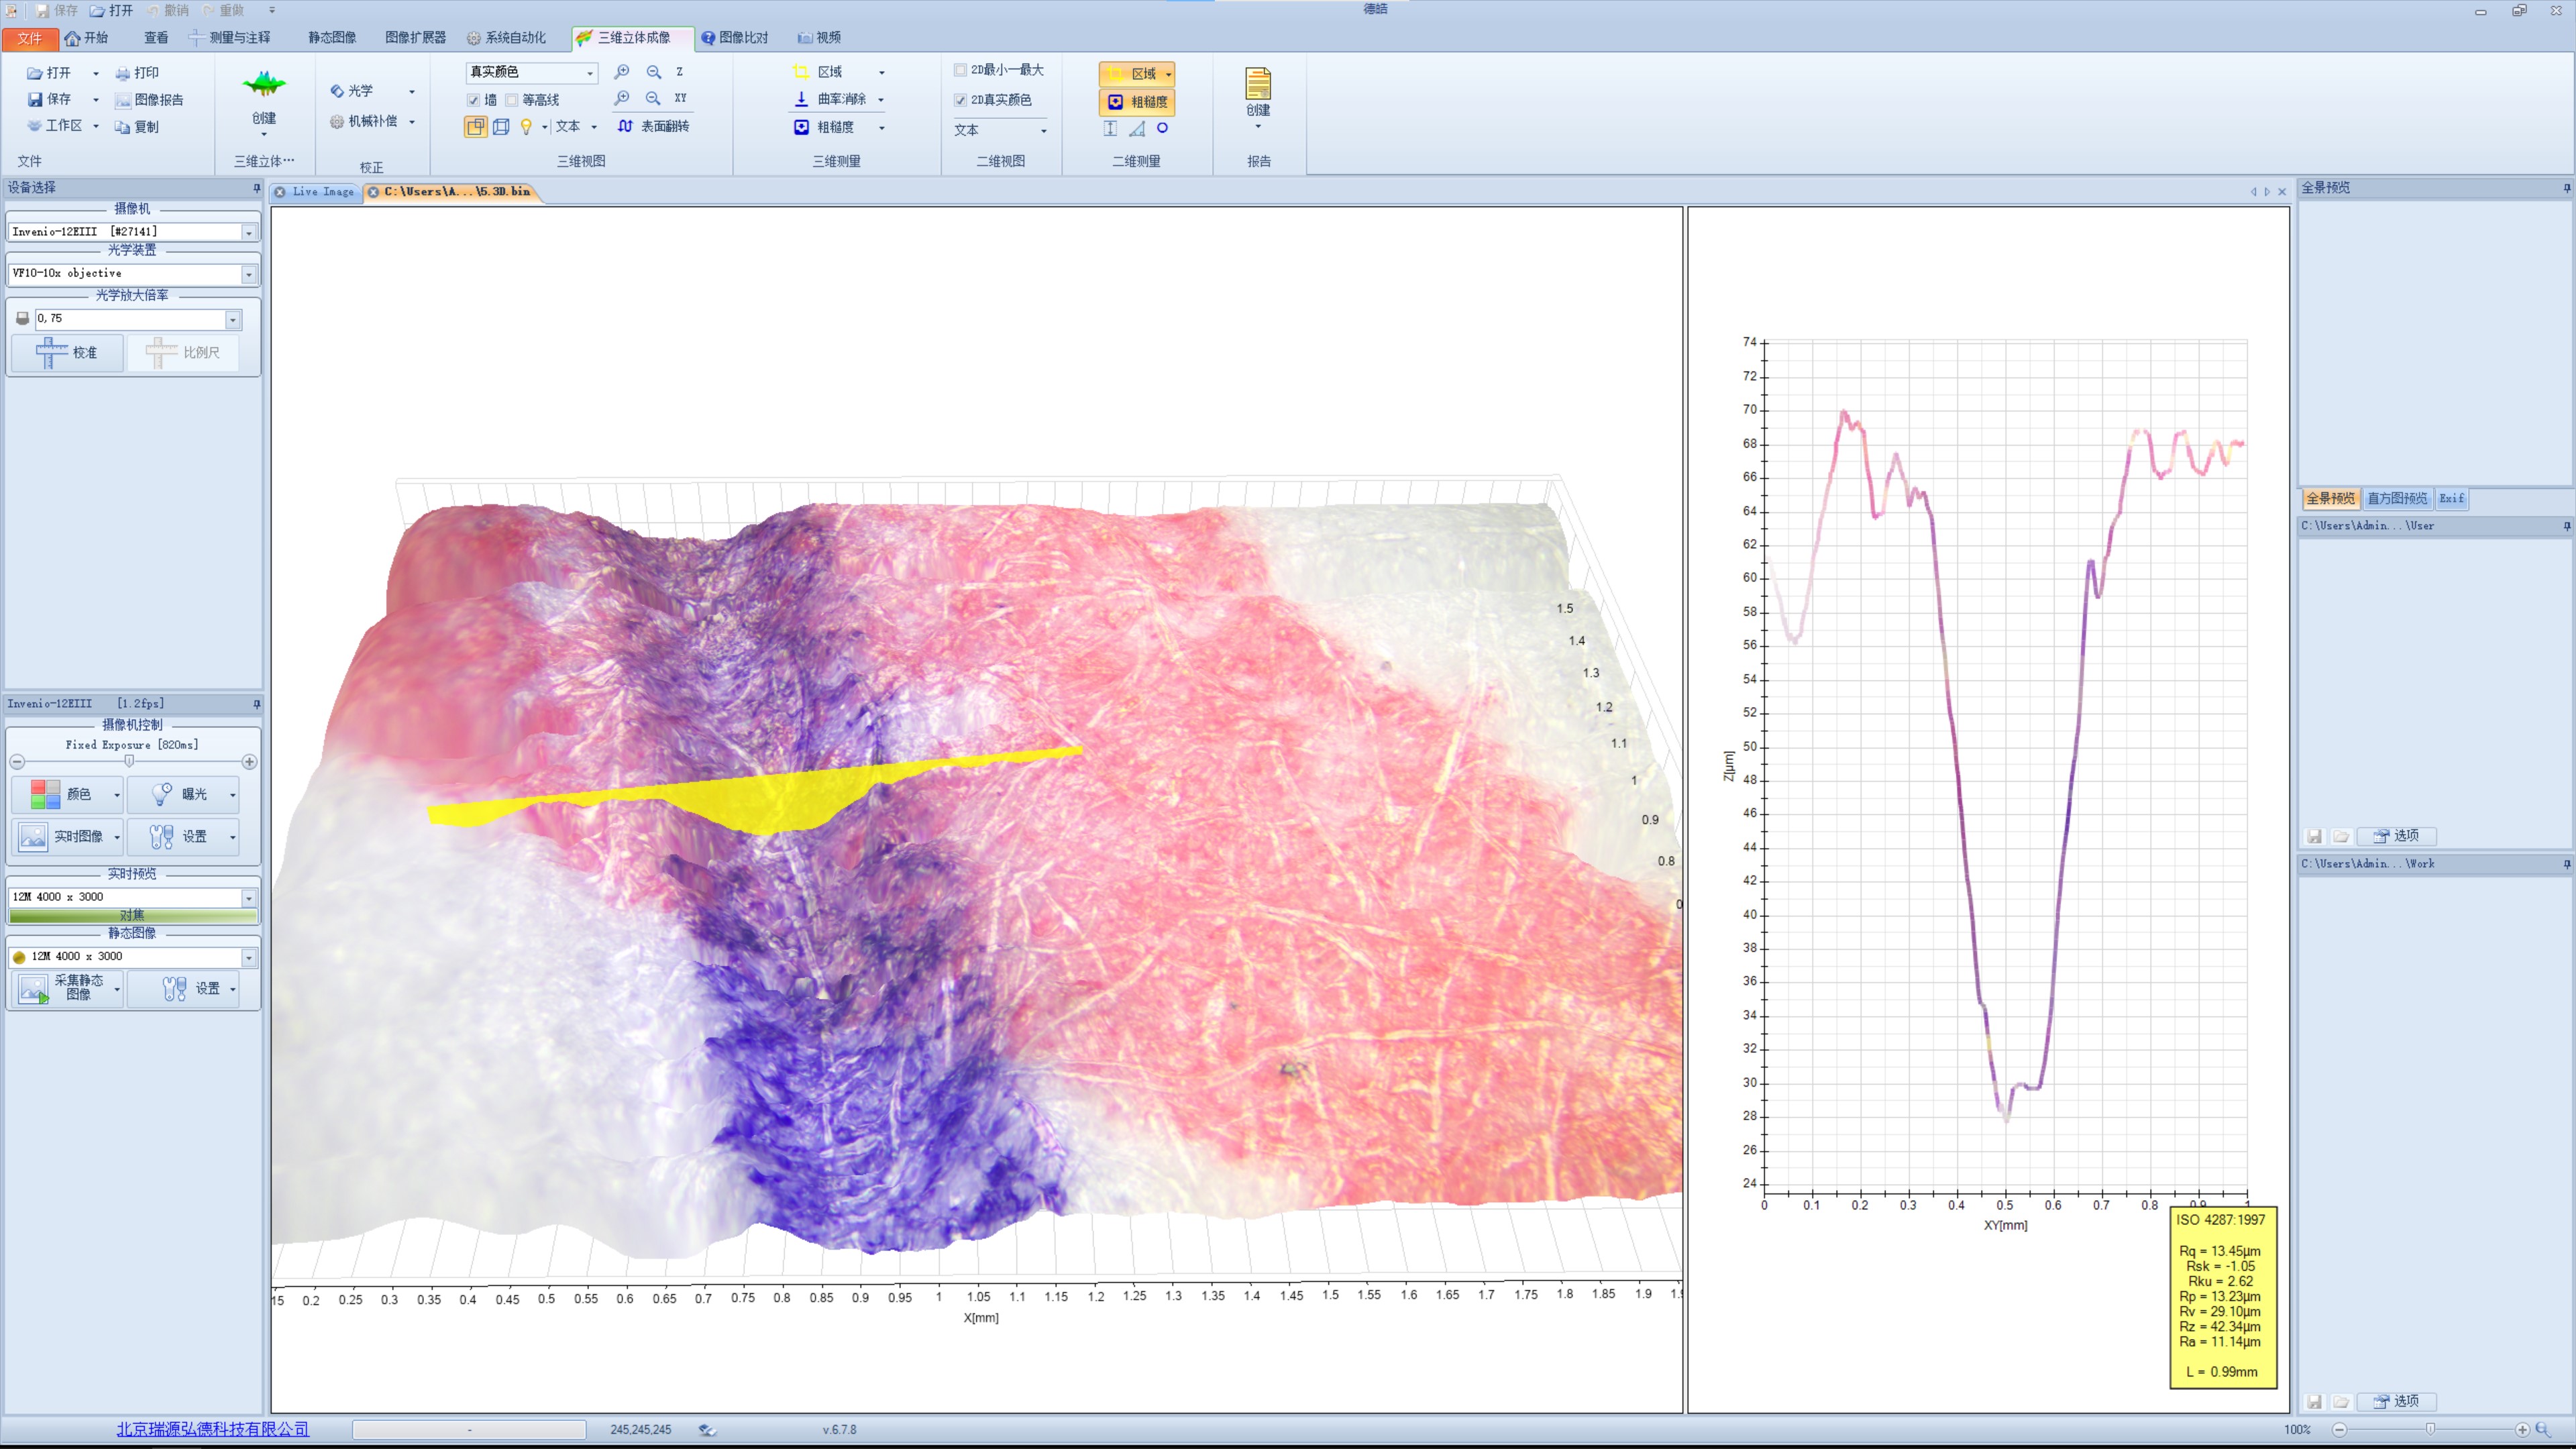Image resolution: width=2576 pixels, height=1449 pixels.
Task: Click the light bulb lighting icon
Action: (x=526, y=126)
